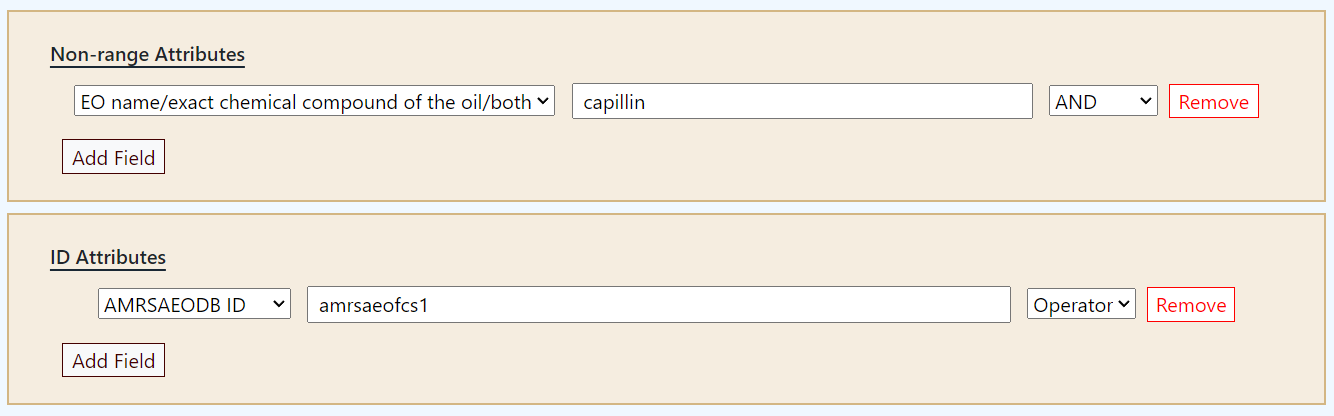
Task: Select the AMRSAEODB ID label in the selector
Action: click(175, 304)
